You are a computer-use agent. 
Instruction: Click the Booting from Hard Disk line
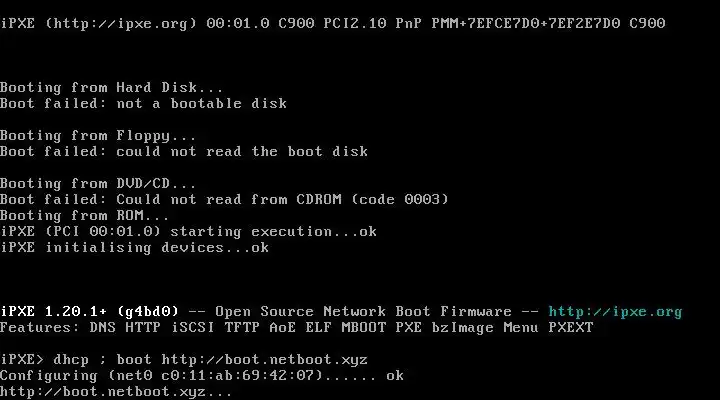click(111, 87)
